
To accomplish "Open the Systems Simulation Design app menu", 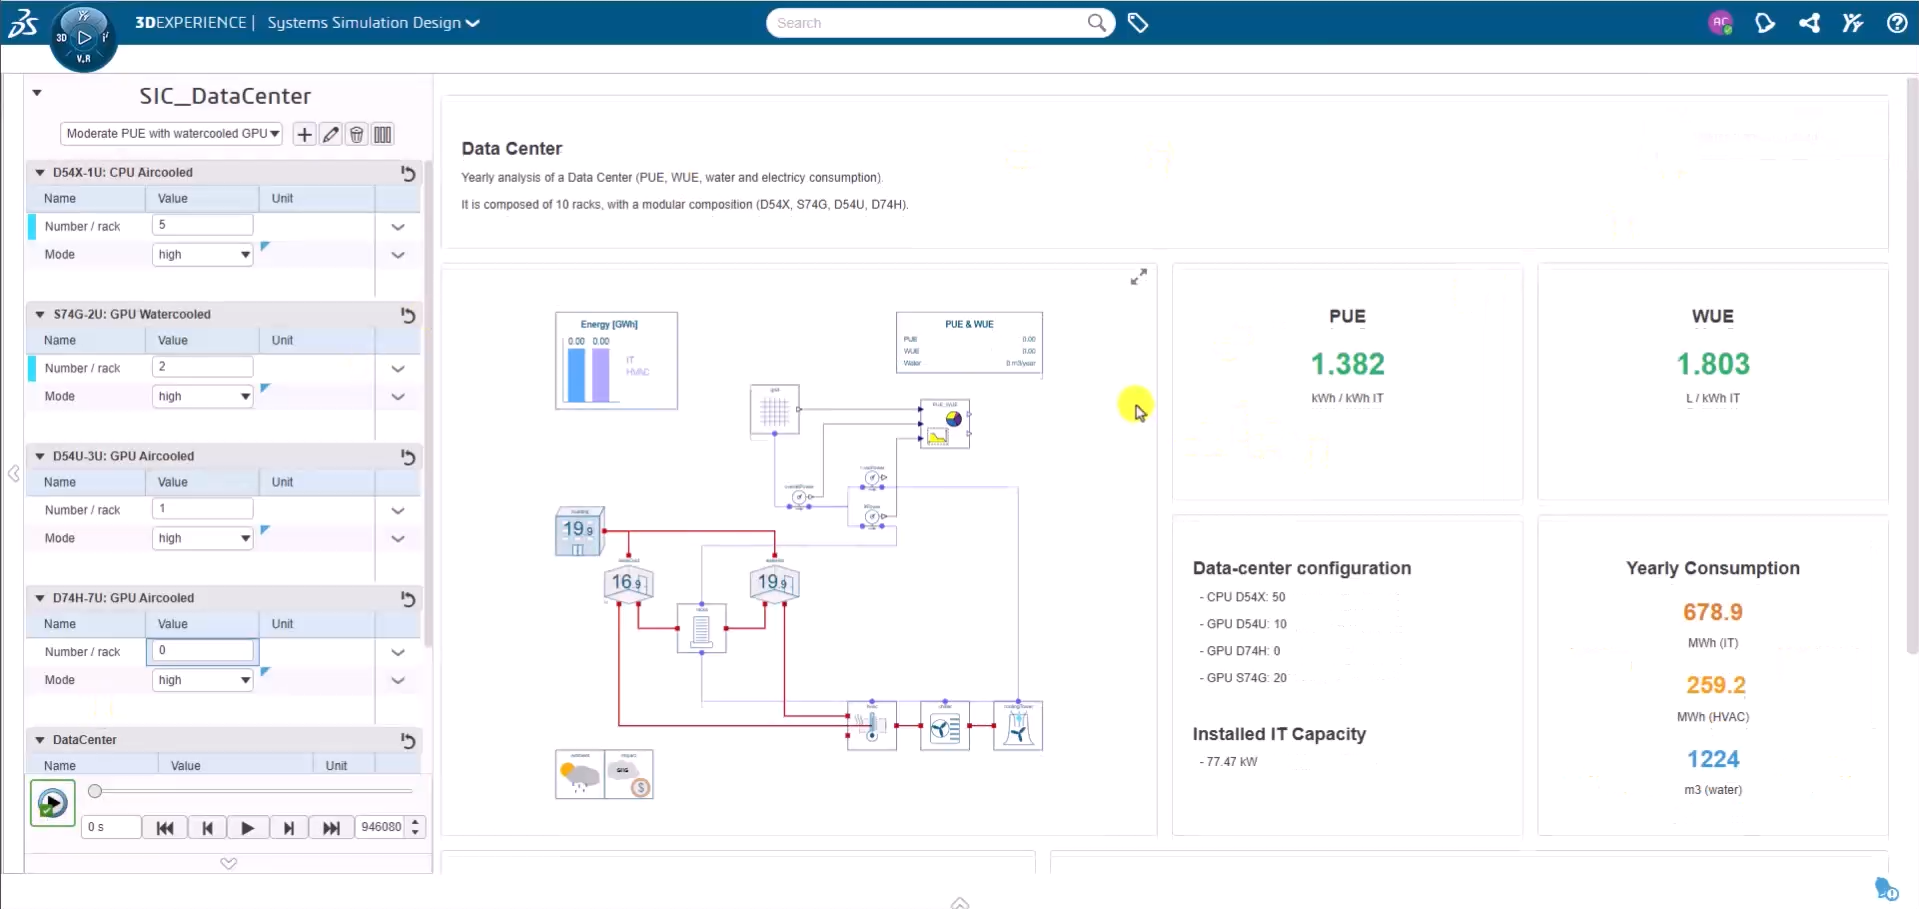I will click(373, 23).
